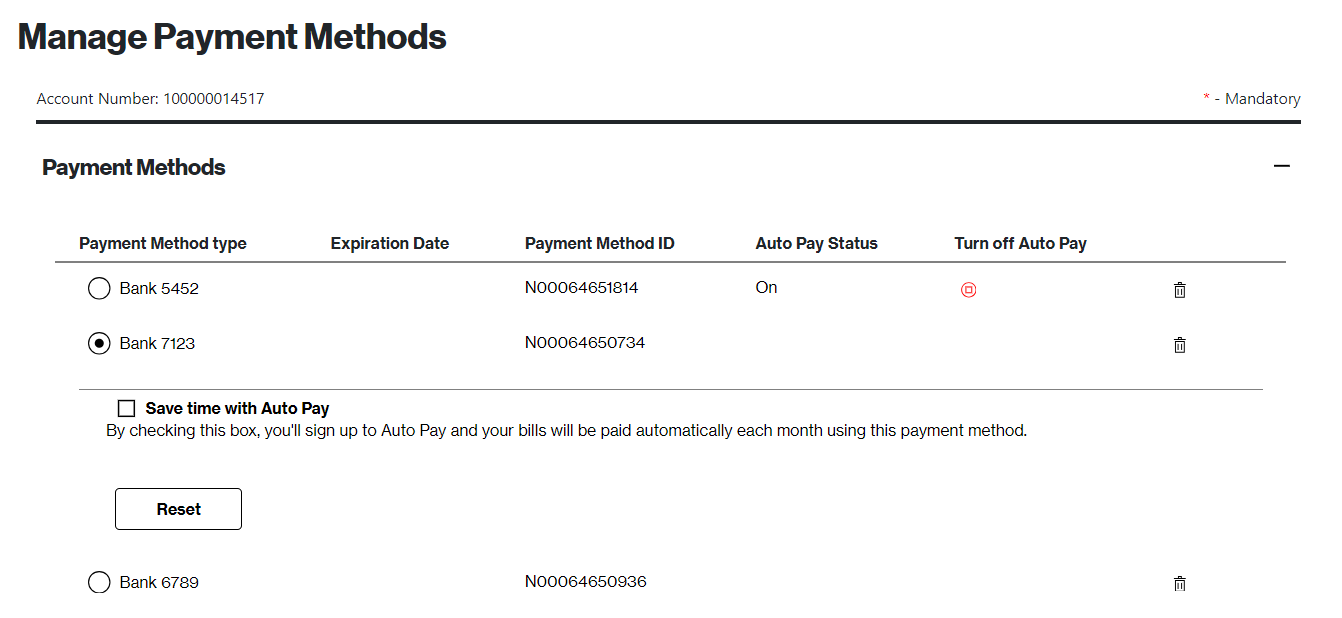Click the trash icon in the bottom row
The image size is (1342, 618).
(x=1179, y=582)
